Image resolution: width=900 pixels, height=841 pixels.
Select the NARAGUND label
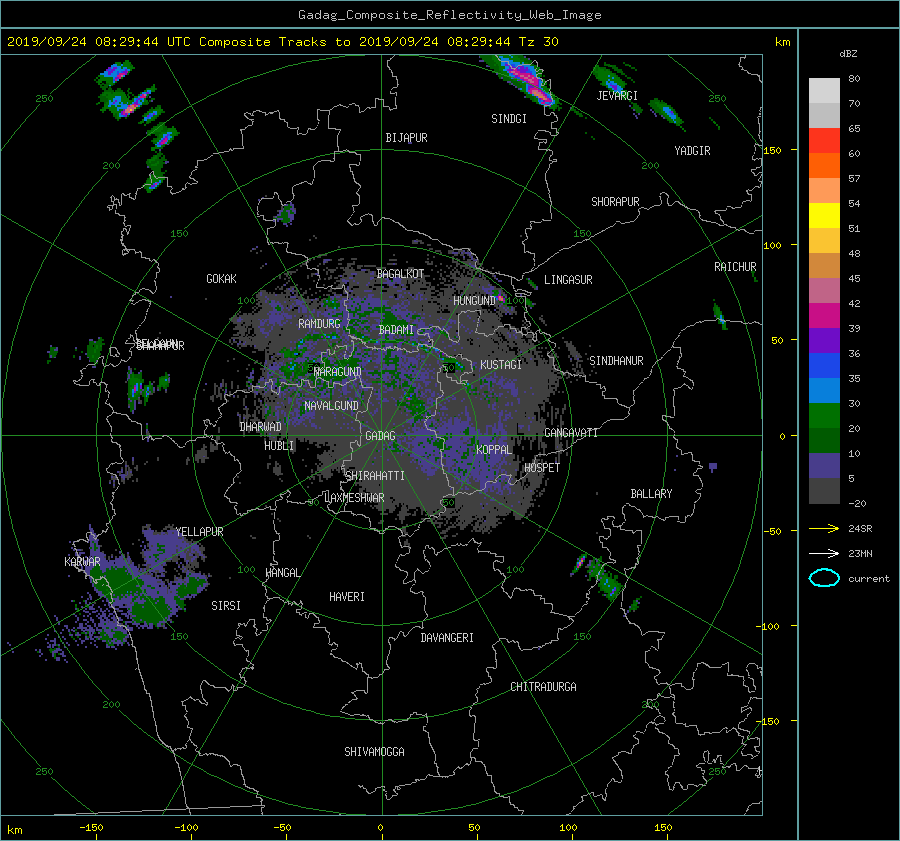(338, 372)
